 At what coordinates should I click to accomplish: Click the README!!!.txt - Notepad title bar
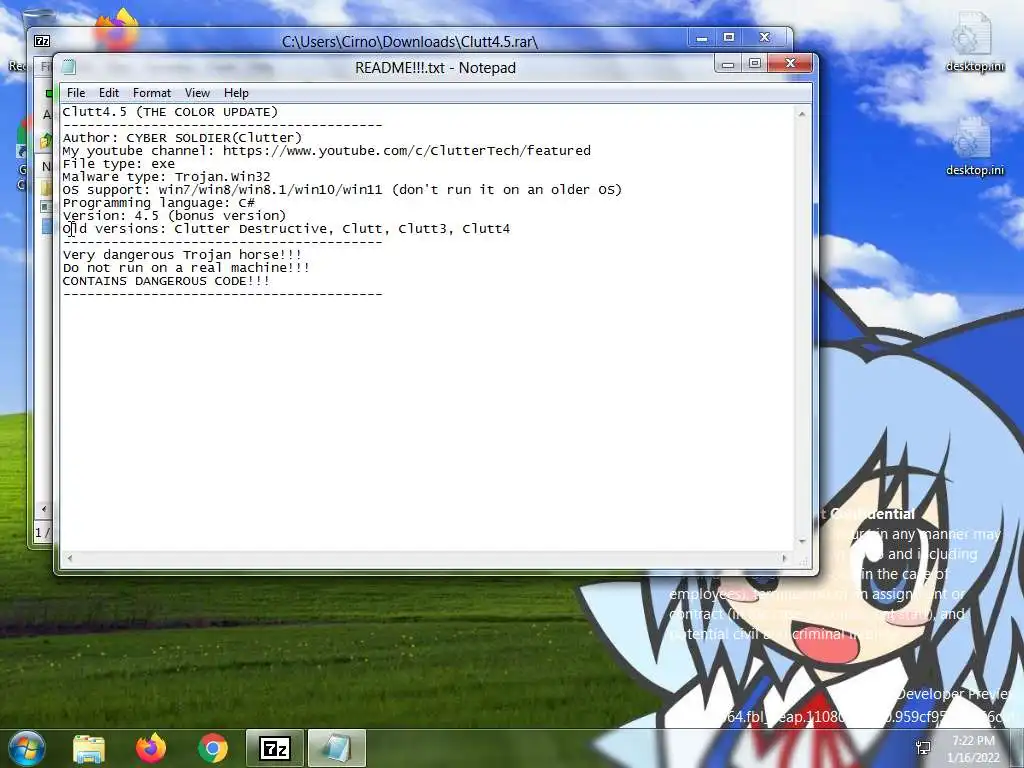click(436, 67)
